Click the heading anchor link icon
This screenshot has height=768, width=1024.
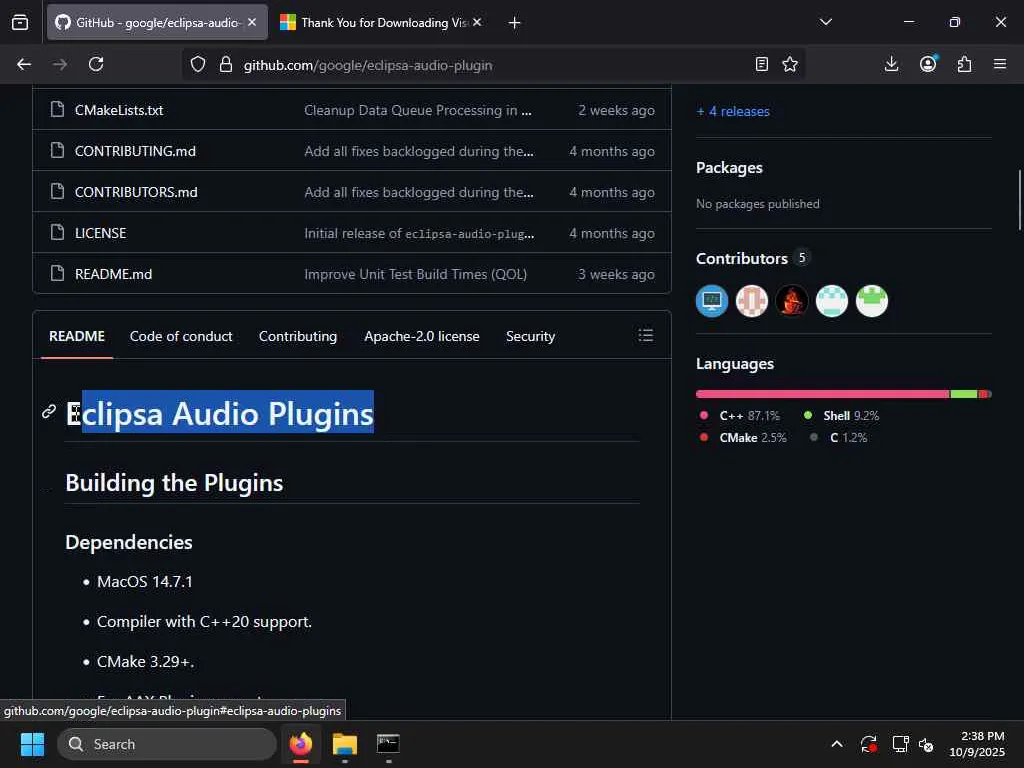(x=49, y=411)
